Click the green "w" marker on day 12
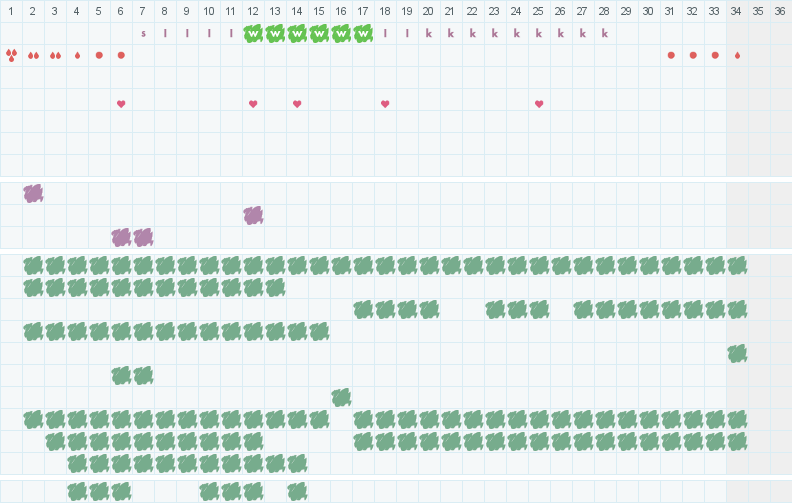This screenshot has height=503, width=792. [253, 33]
